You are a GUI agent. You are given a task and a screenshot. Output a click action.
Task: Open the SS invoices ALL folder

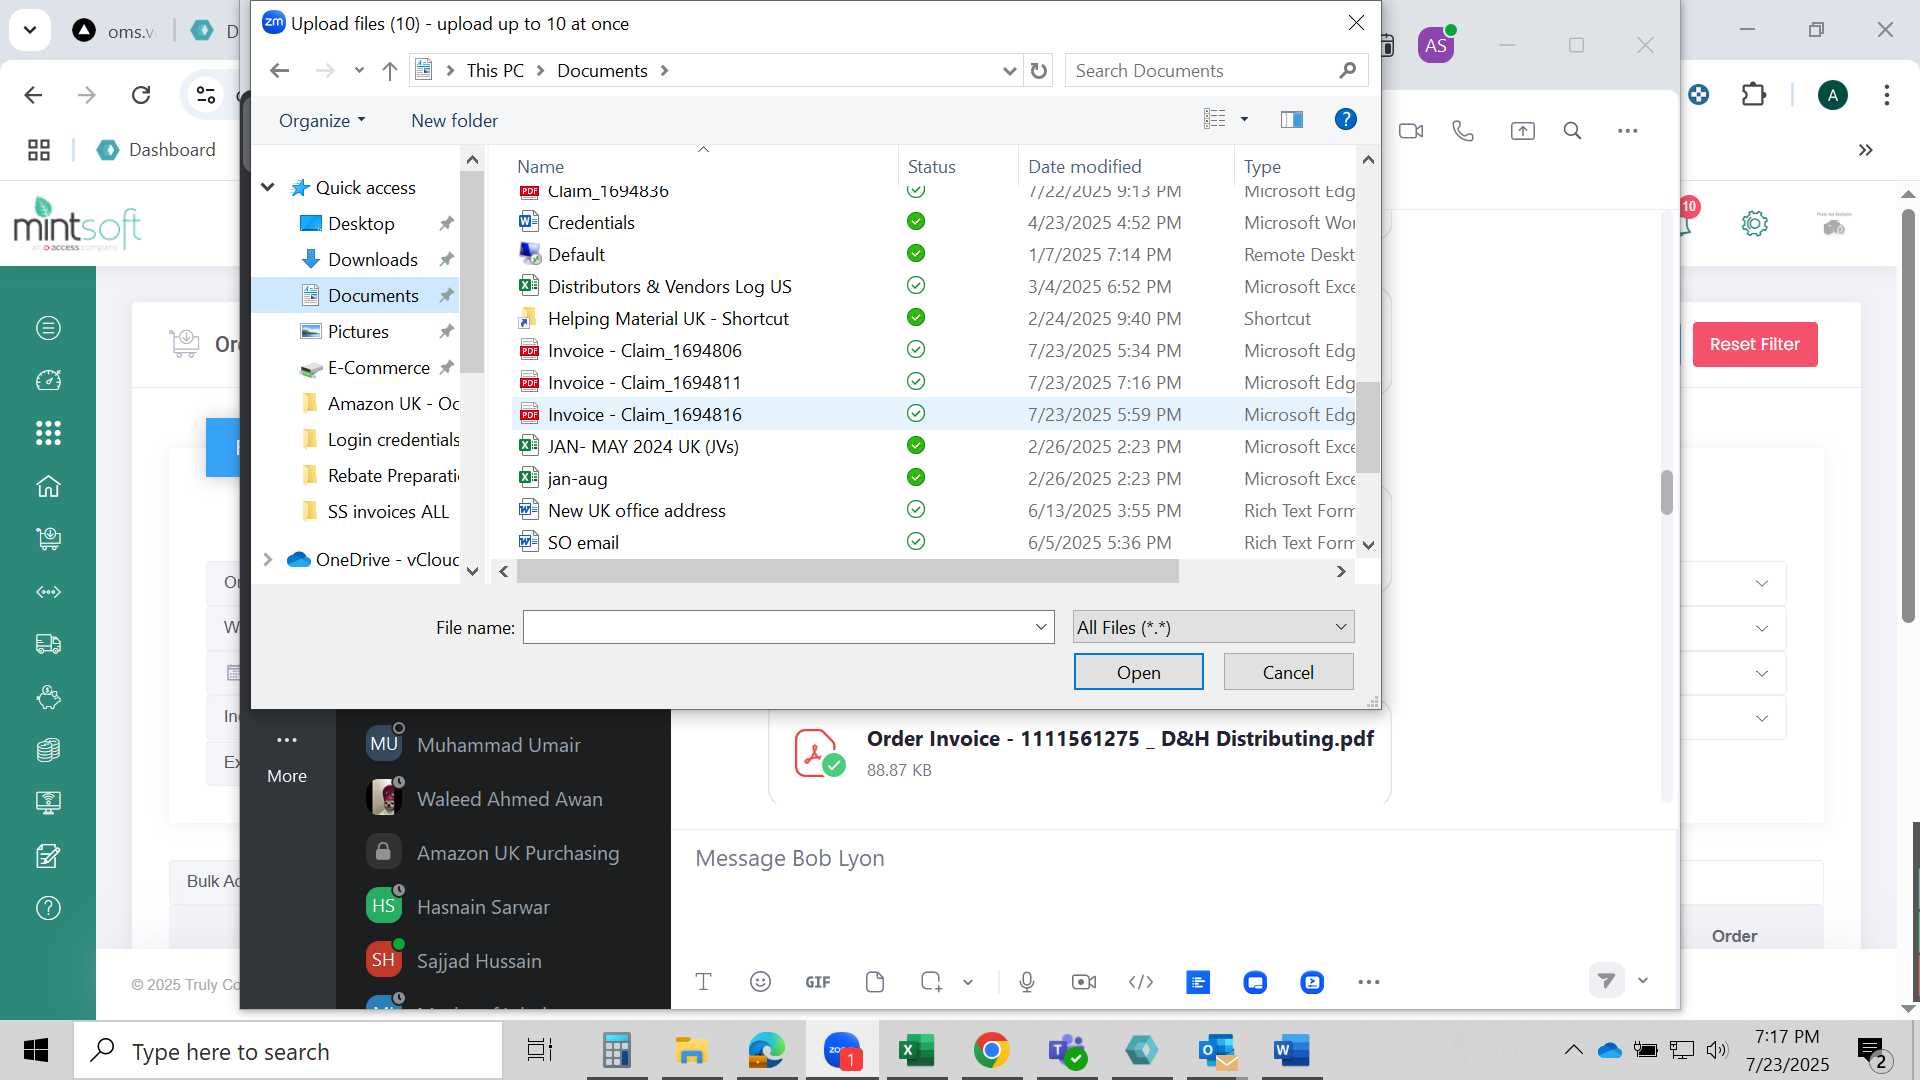pyautogui.click(x=388, y=511)
